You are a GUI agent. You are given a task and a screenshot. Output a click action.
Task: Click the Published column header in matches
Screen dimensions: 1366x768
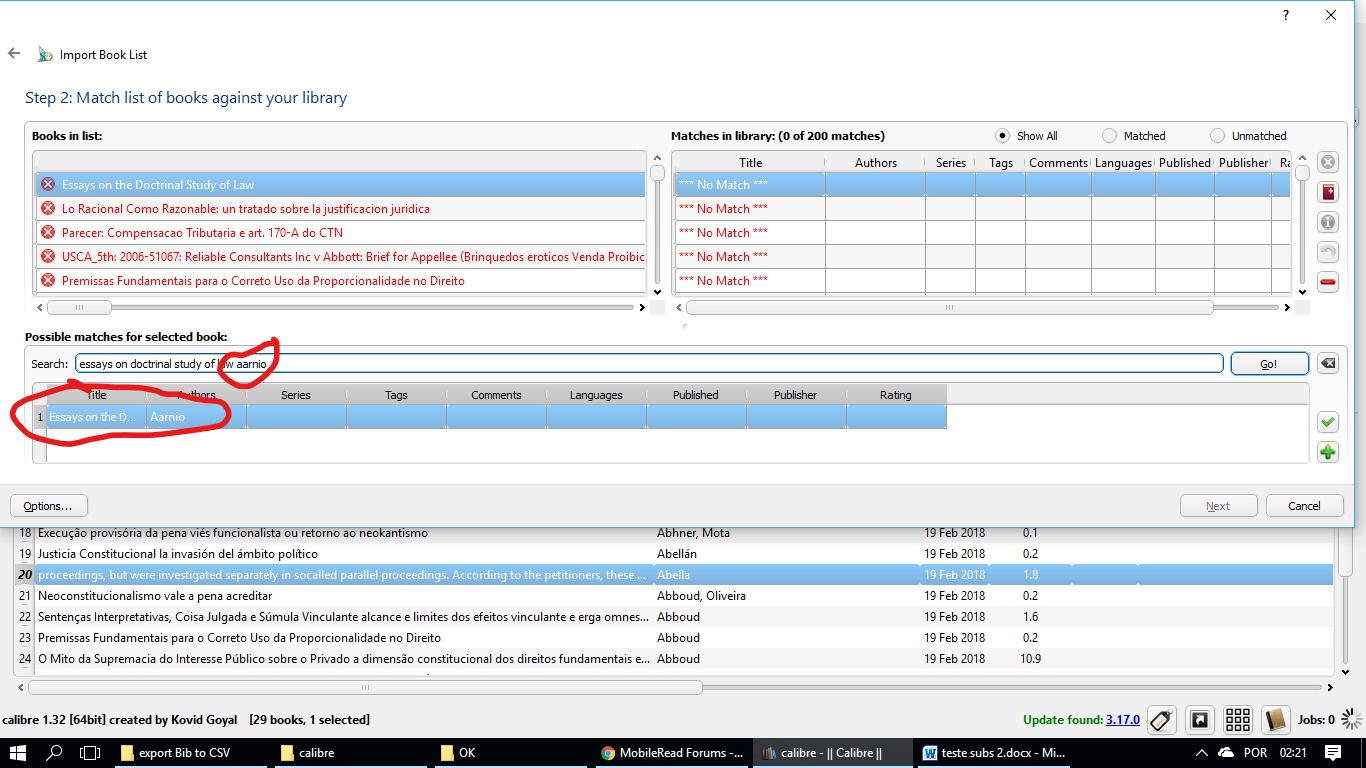[1184, 163]
